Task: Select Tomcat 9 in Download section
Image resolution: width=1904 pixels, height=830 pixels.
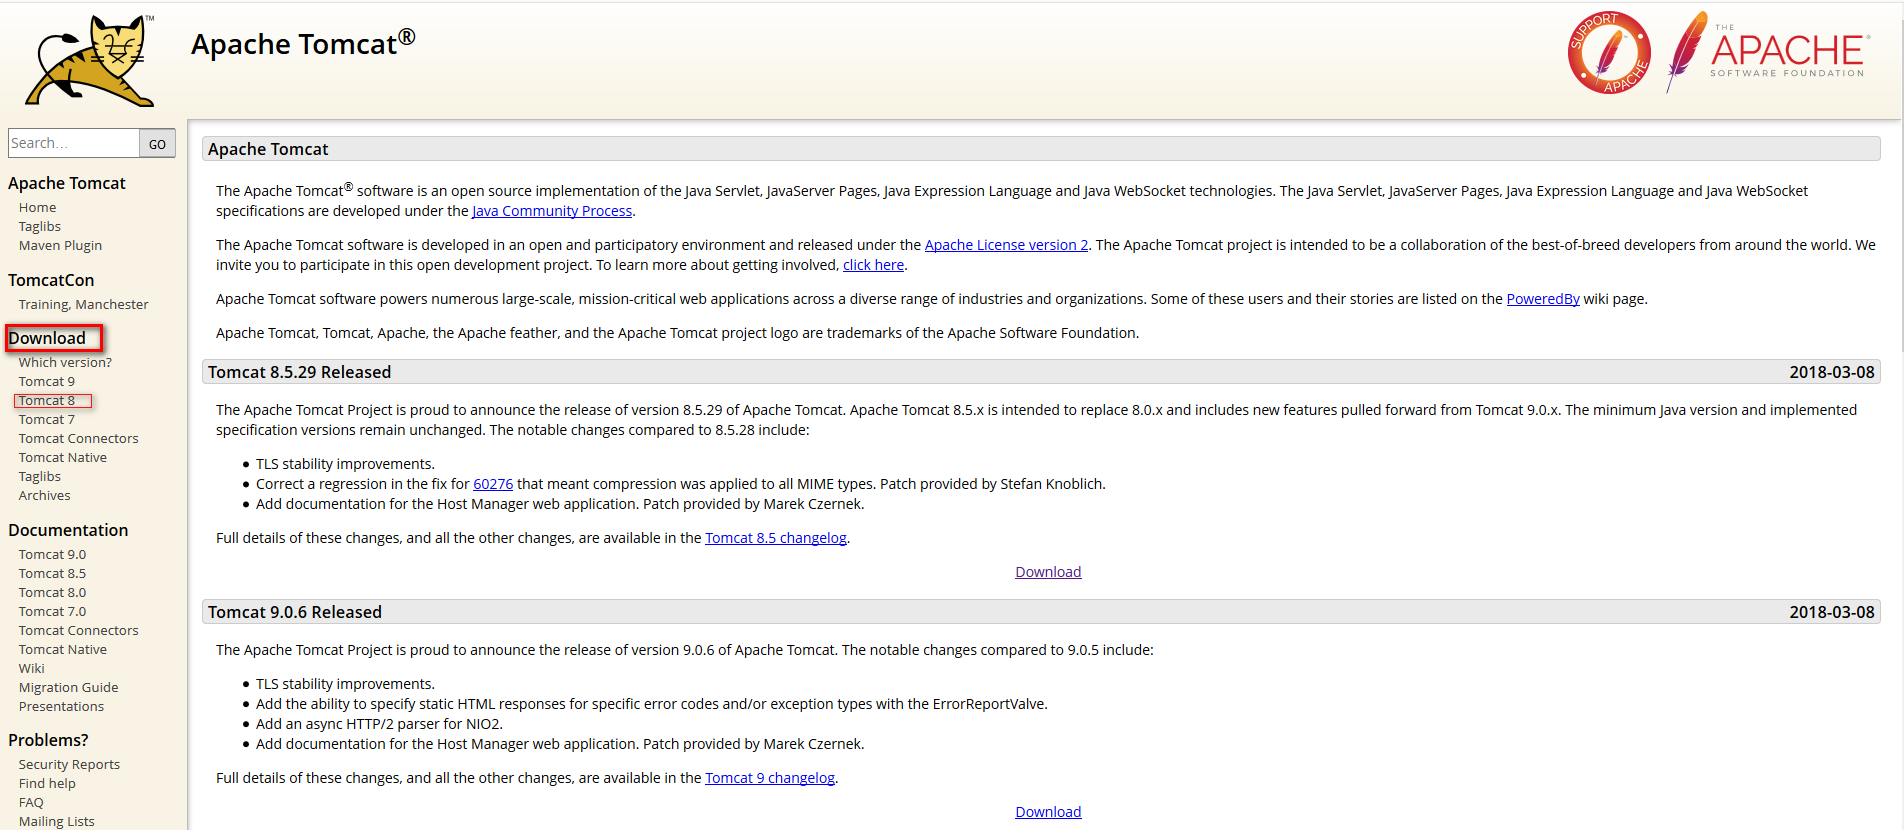Action: point(46,381)
